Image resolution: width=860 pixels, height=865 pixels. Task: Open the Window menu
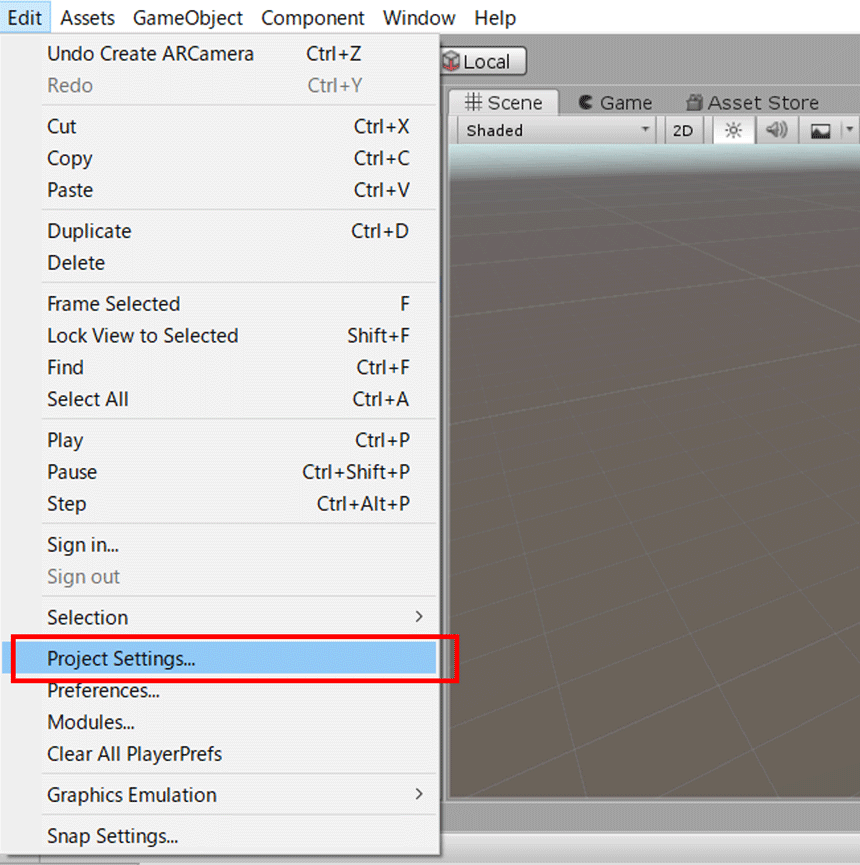pos(419,18)
